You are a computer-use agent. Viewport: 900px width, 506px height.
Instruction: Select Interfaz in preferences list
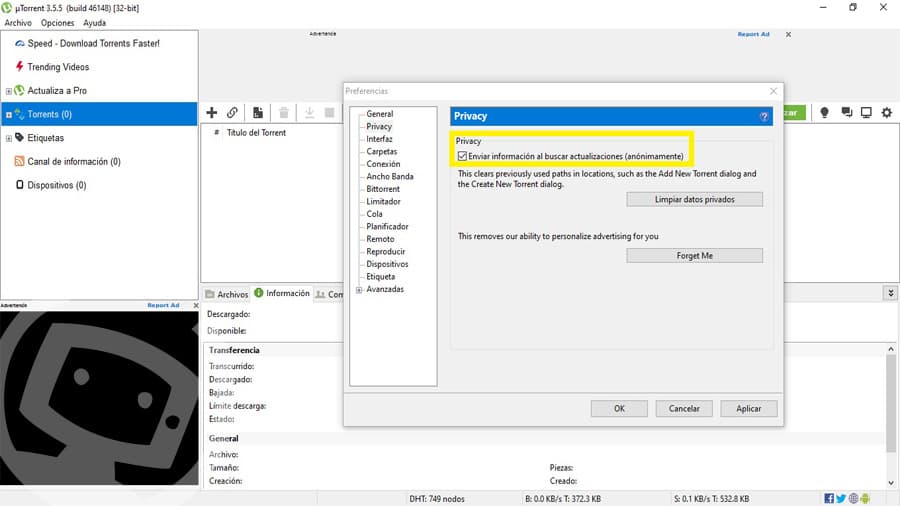click(x=379, y=139)
